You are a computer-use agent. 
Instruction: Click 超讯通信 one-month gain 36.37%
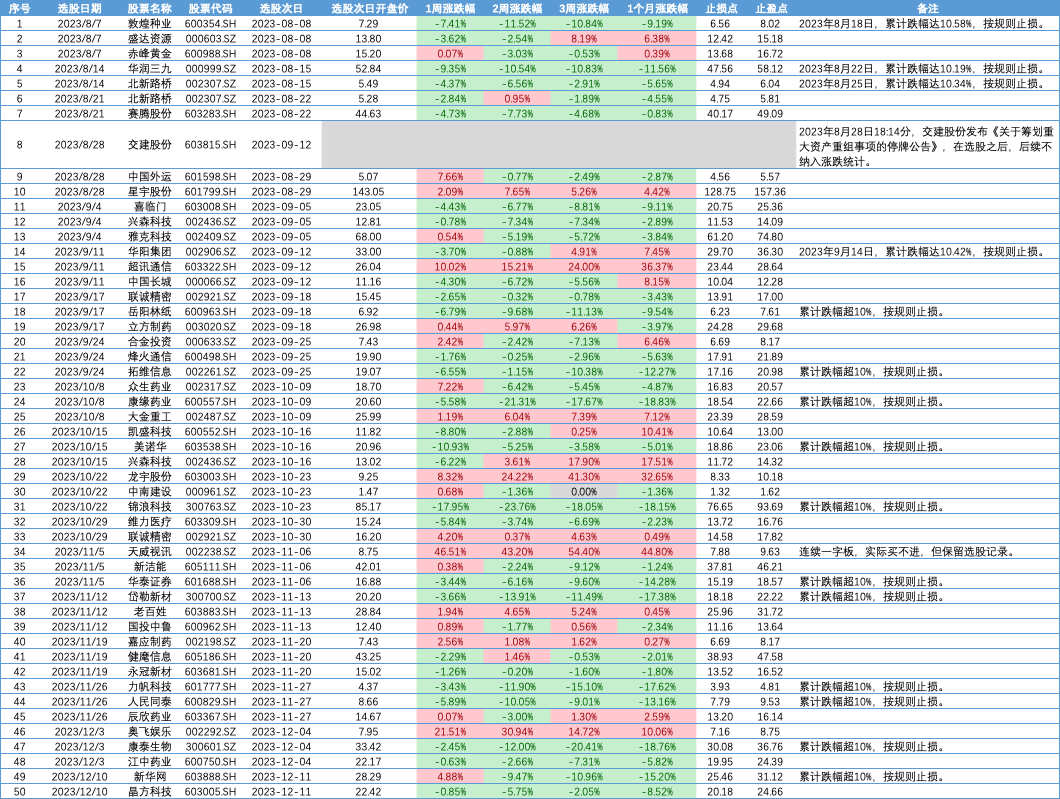[x=657, y=266]
